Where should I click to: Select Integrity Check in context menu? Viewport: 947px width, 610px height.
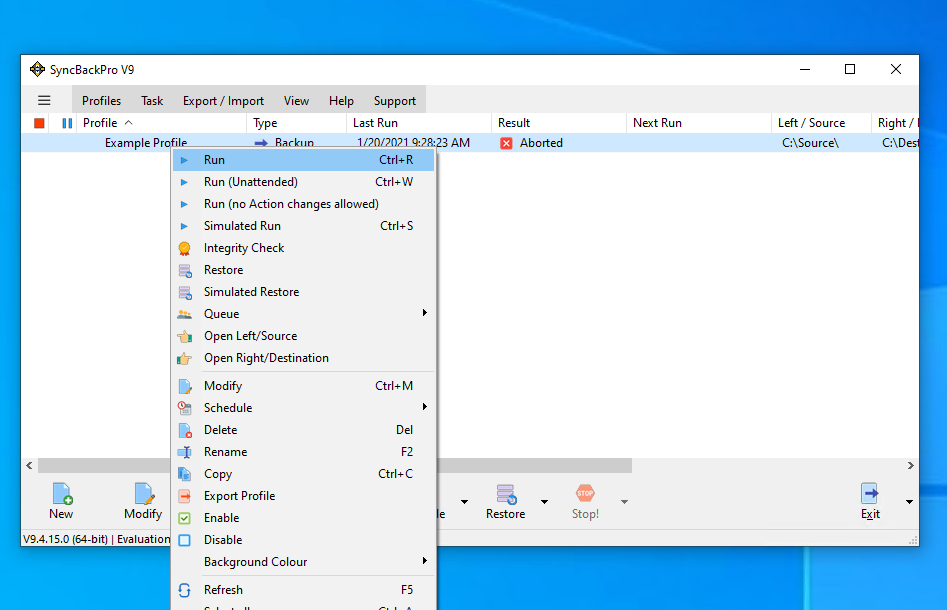click(244, 248)
